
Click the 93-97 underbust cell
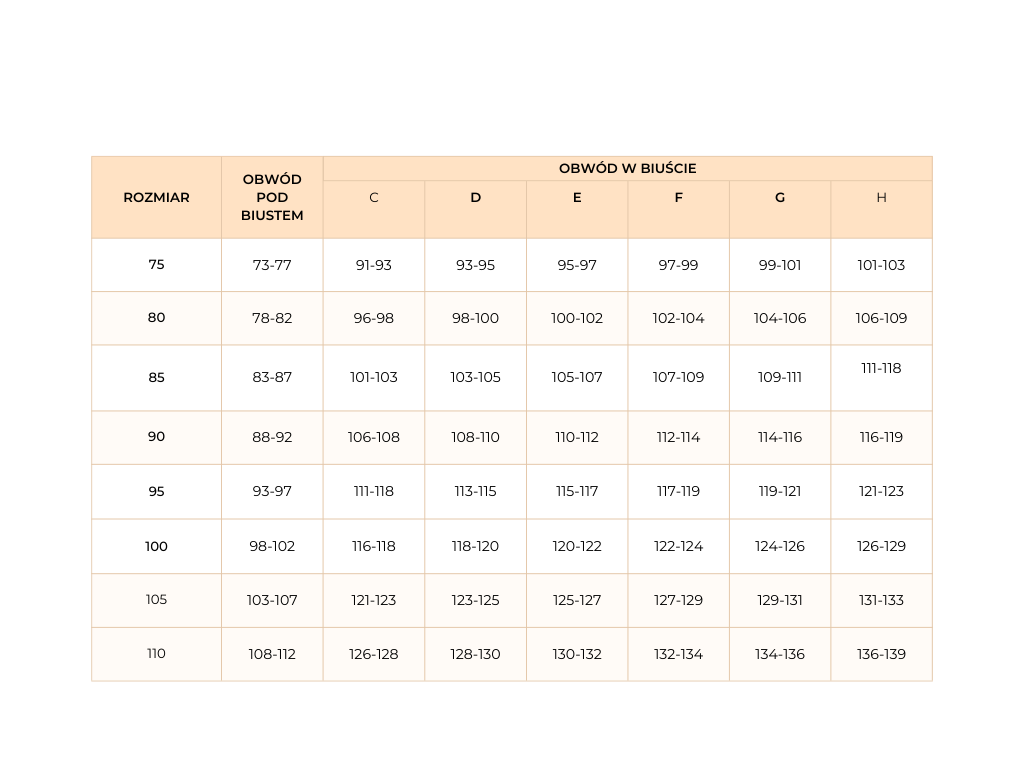pyautogui.click(x=272, y=491)
